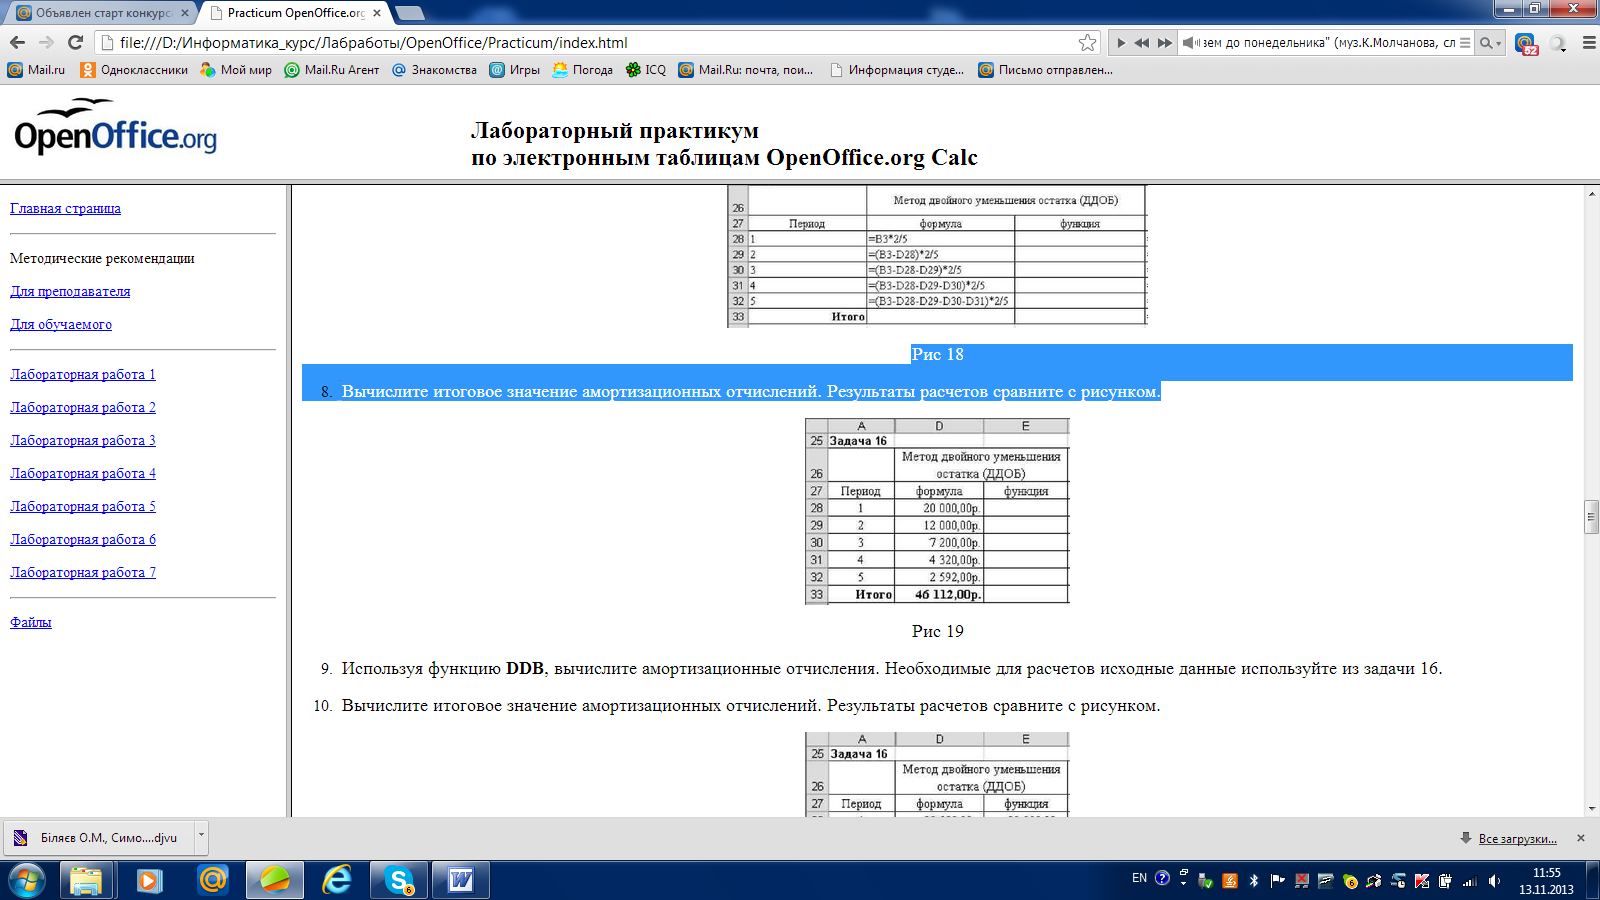Open the Для обучаемого link
1600x900 pixels.
click(61, 324)
